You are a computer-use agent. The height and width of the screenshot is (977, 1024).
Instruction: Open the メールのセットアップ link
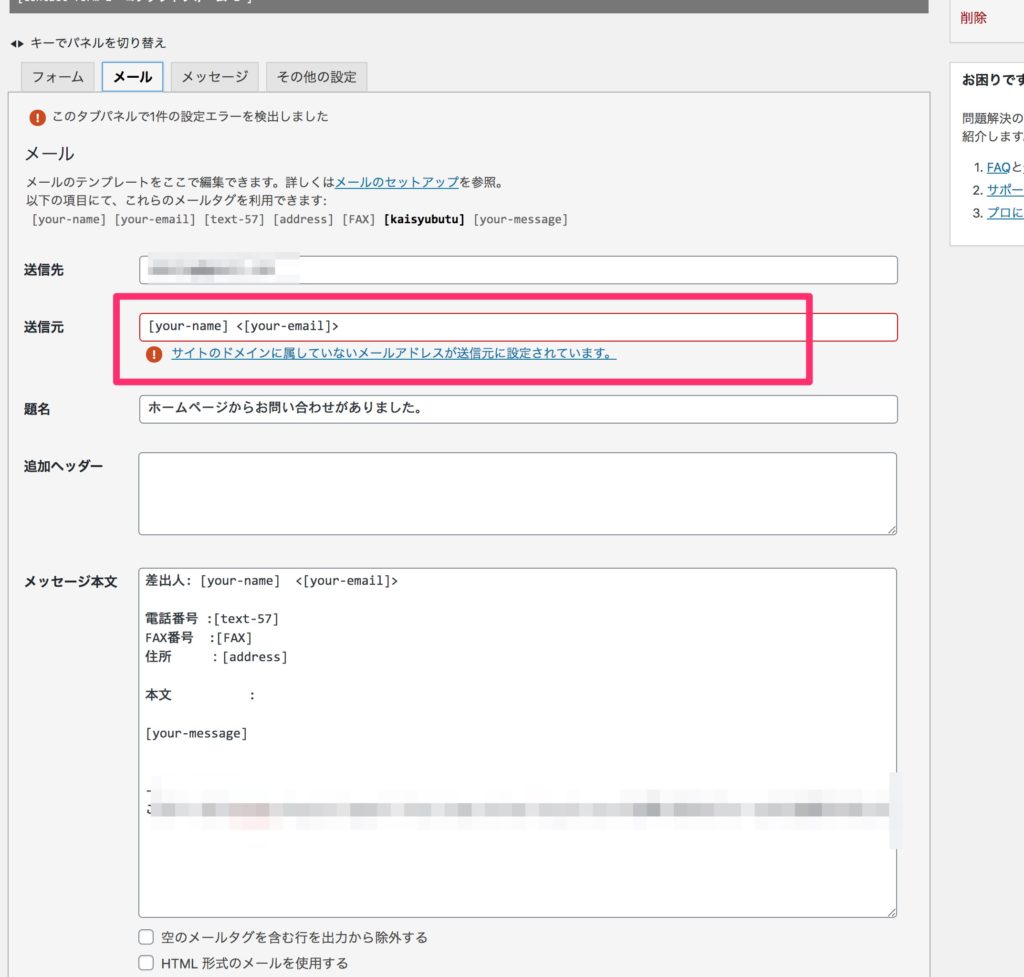pos(397,182)
